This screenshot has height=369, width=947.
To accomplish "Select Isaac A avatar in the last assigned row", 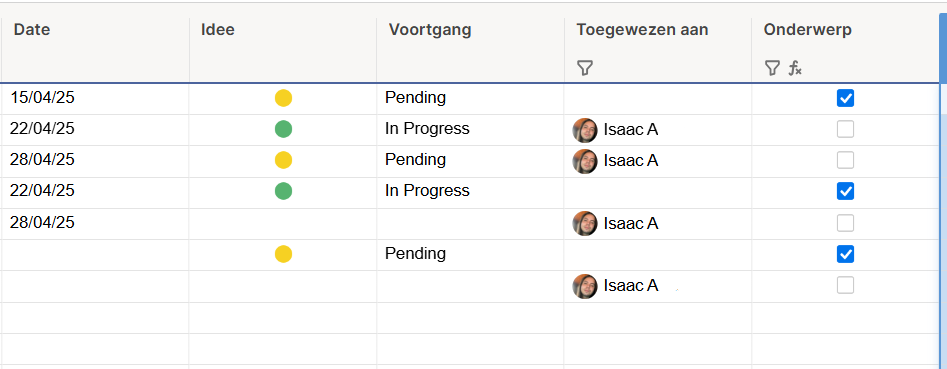I will coord(585,286).
